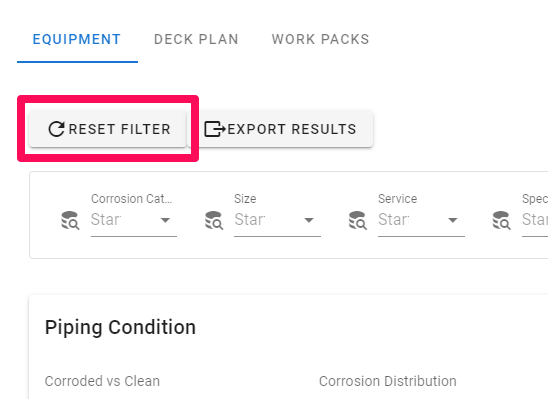Expand the Service dropdown arrow
Screen dimensions: 548x399
[453, 220]
